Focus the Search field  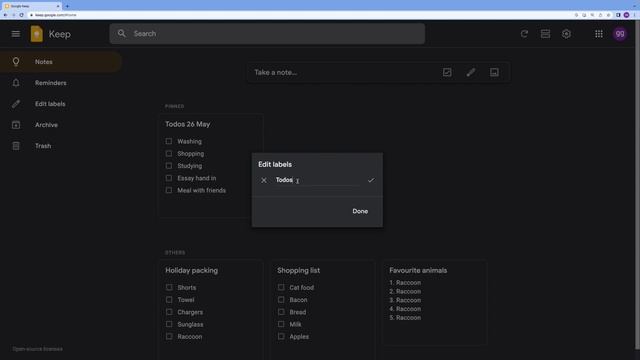point(267,33)
